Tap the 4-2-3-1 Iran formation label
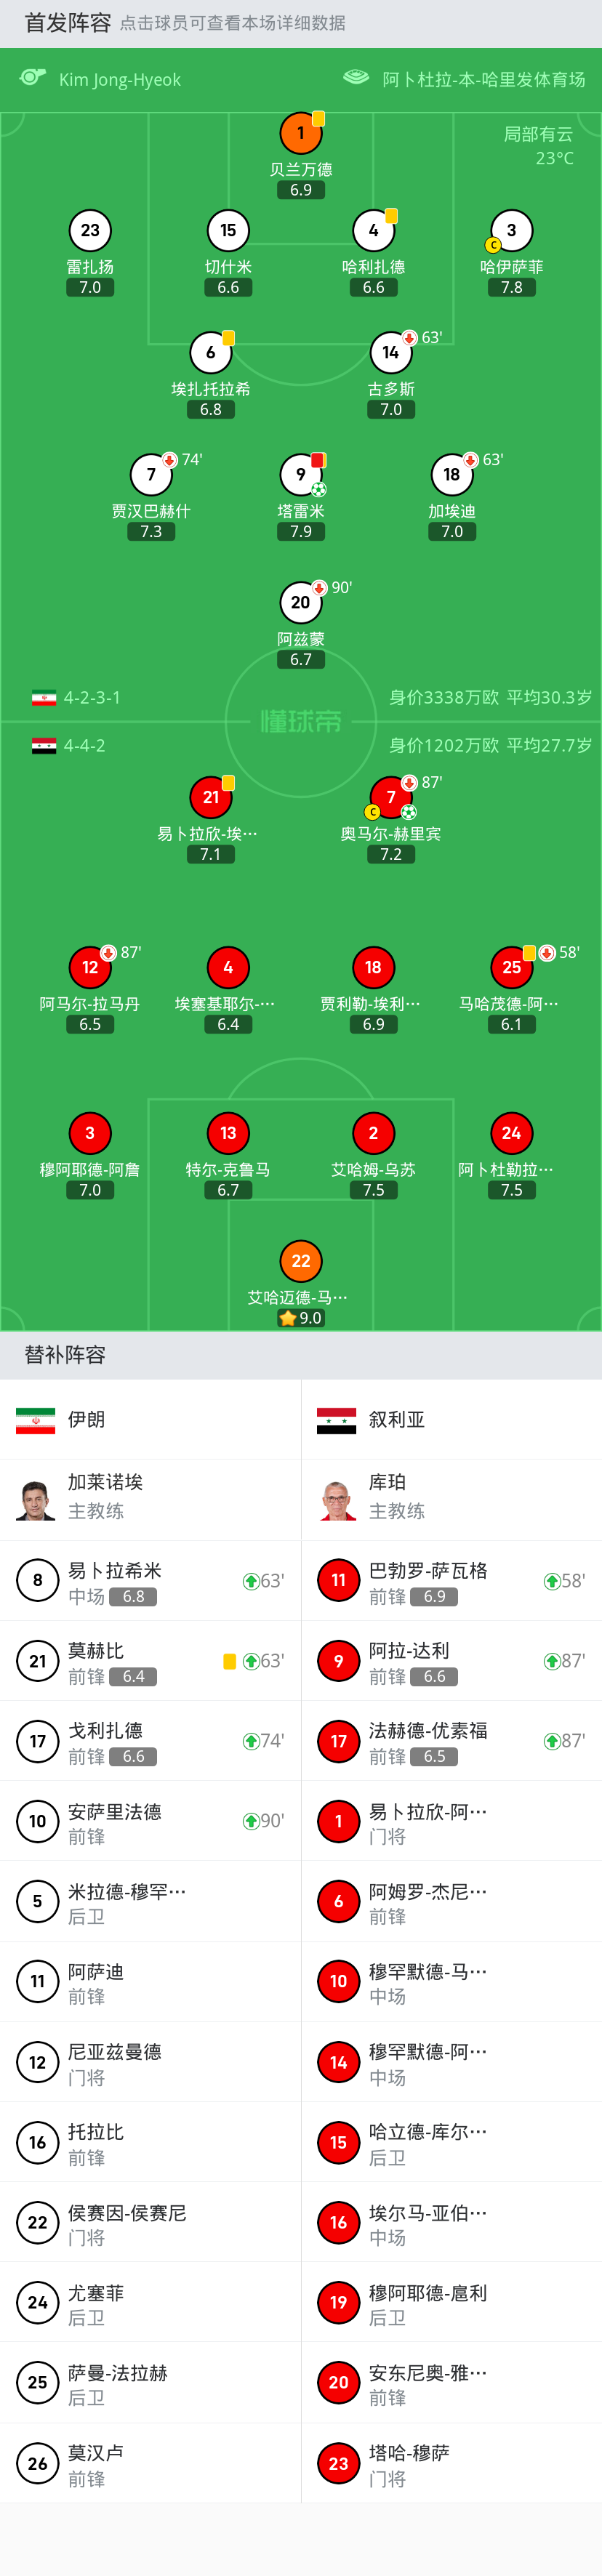Viewport: 602px width, 2576px height. [x=92, y=698]
